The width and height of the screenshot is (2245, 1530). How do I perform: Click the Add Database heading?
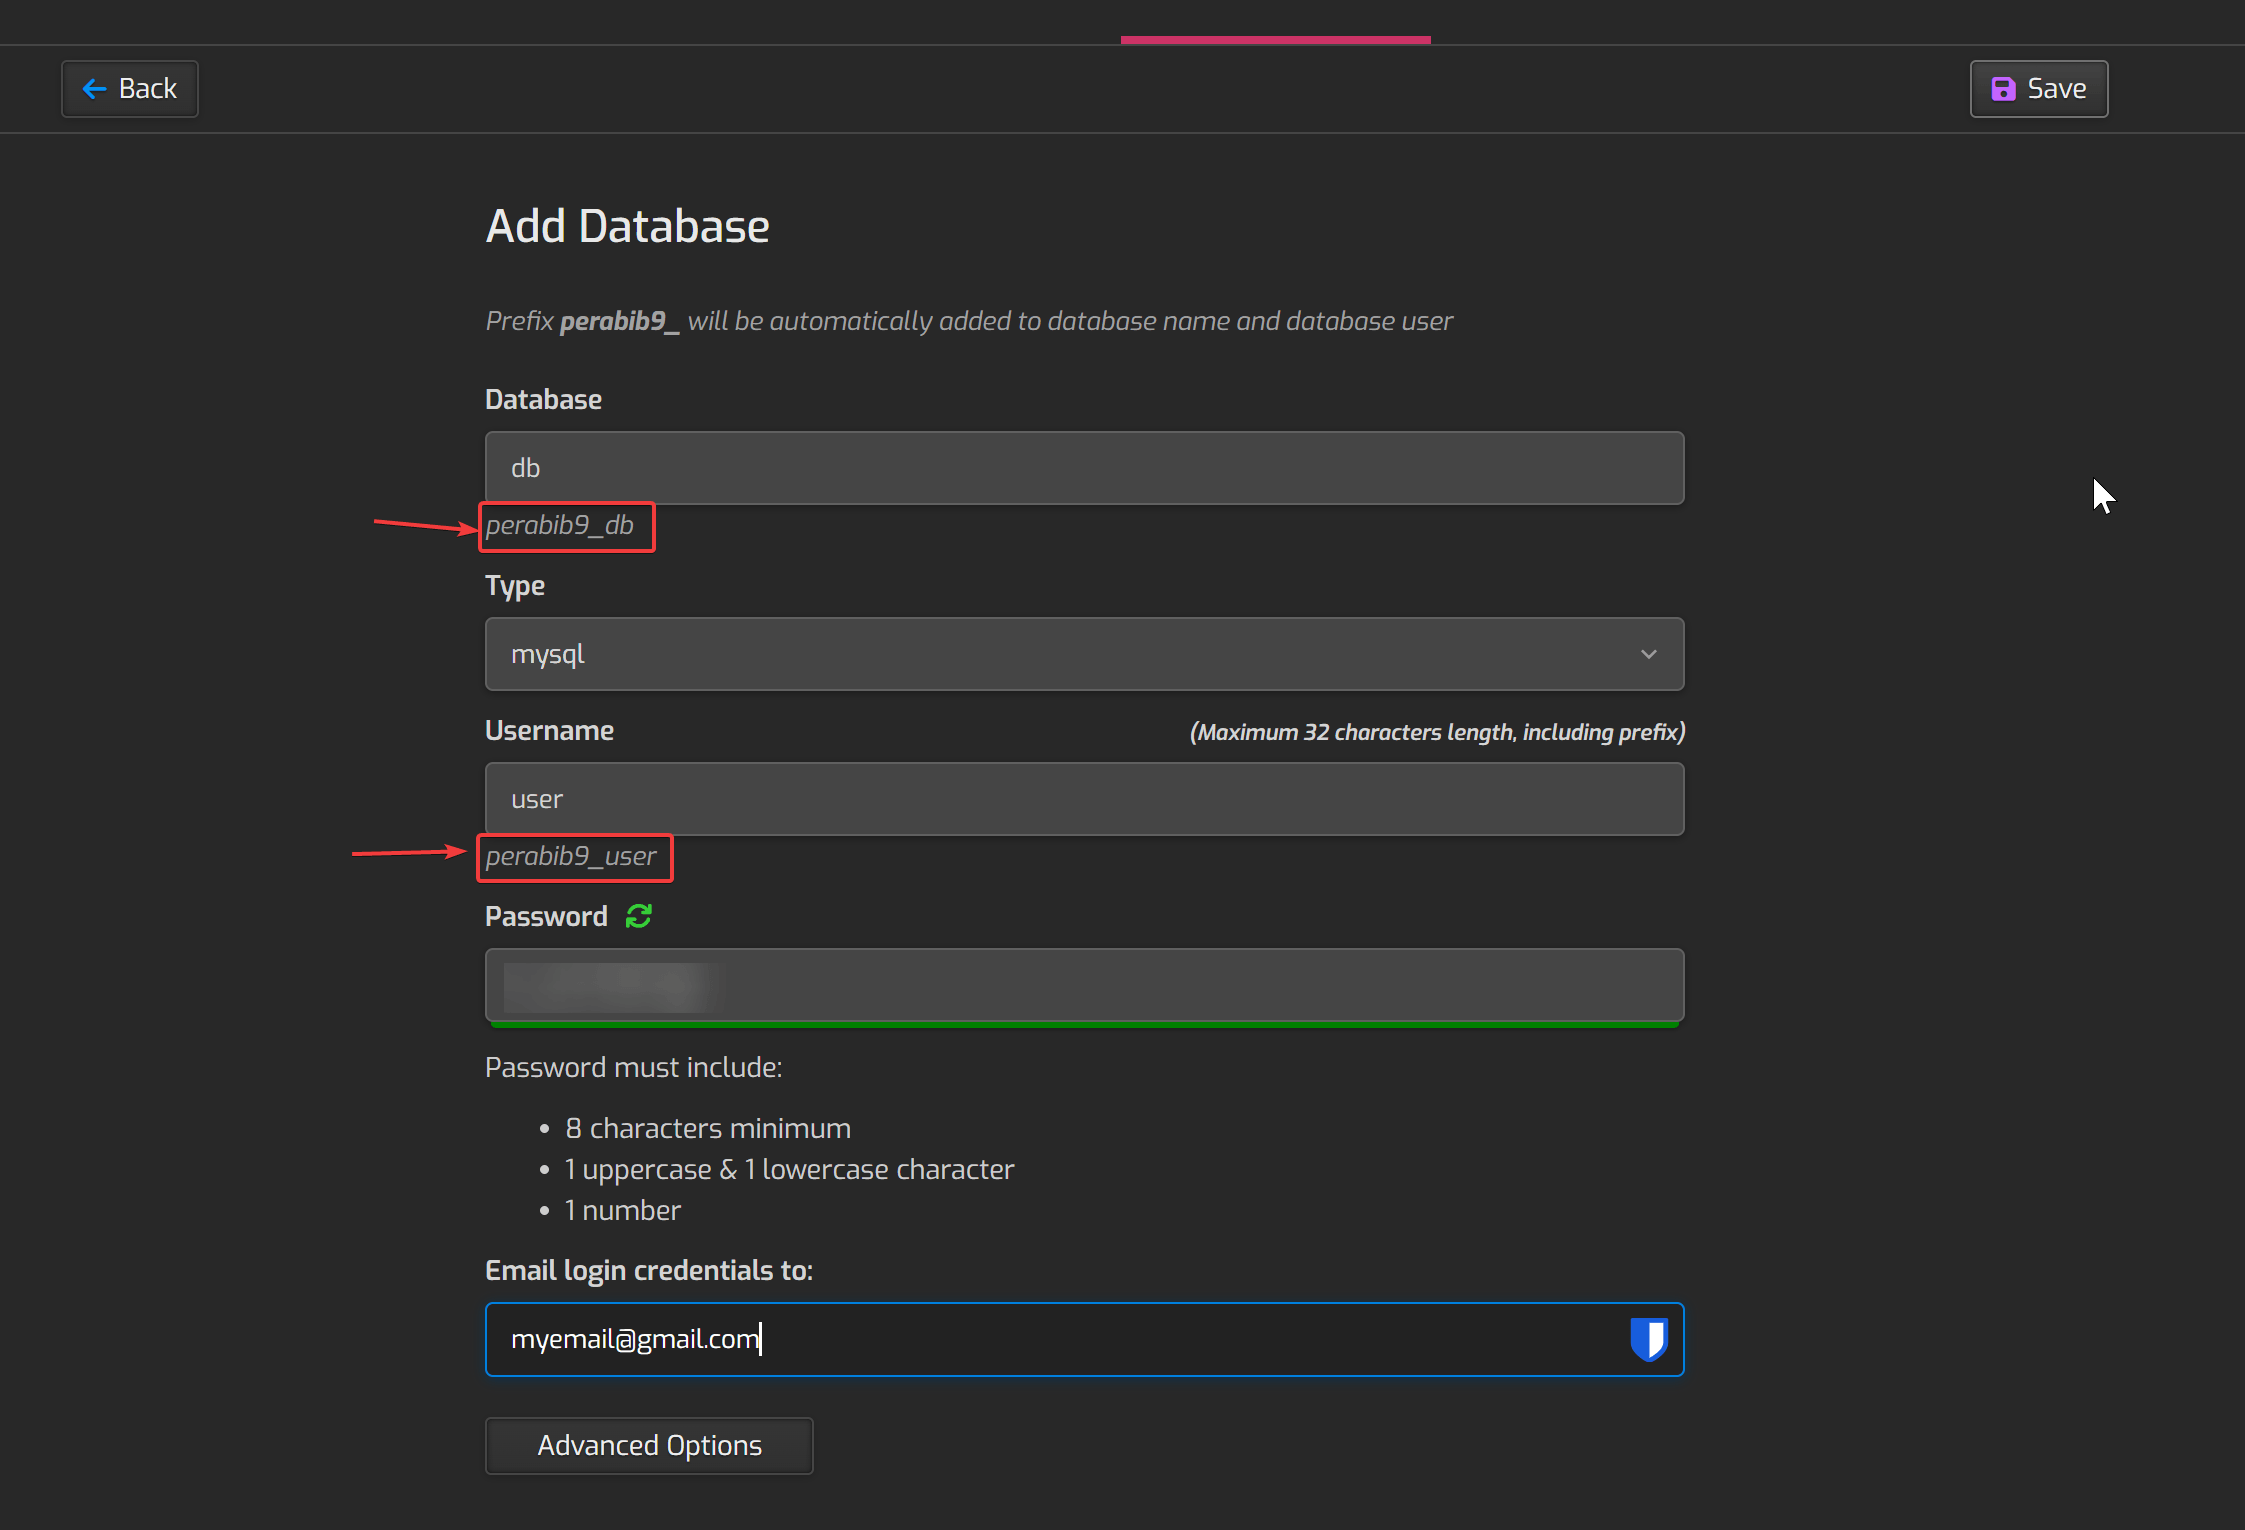tap(627, 226)
